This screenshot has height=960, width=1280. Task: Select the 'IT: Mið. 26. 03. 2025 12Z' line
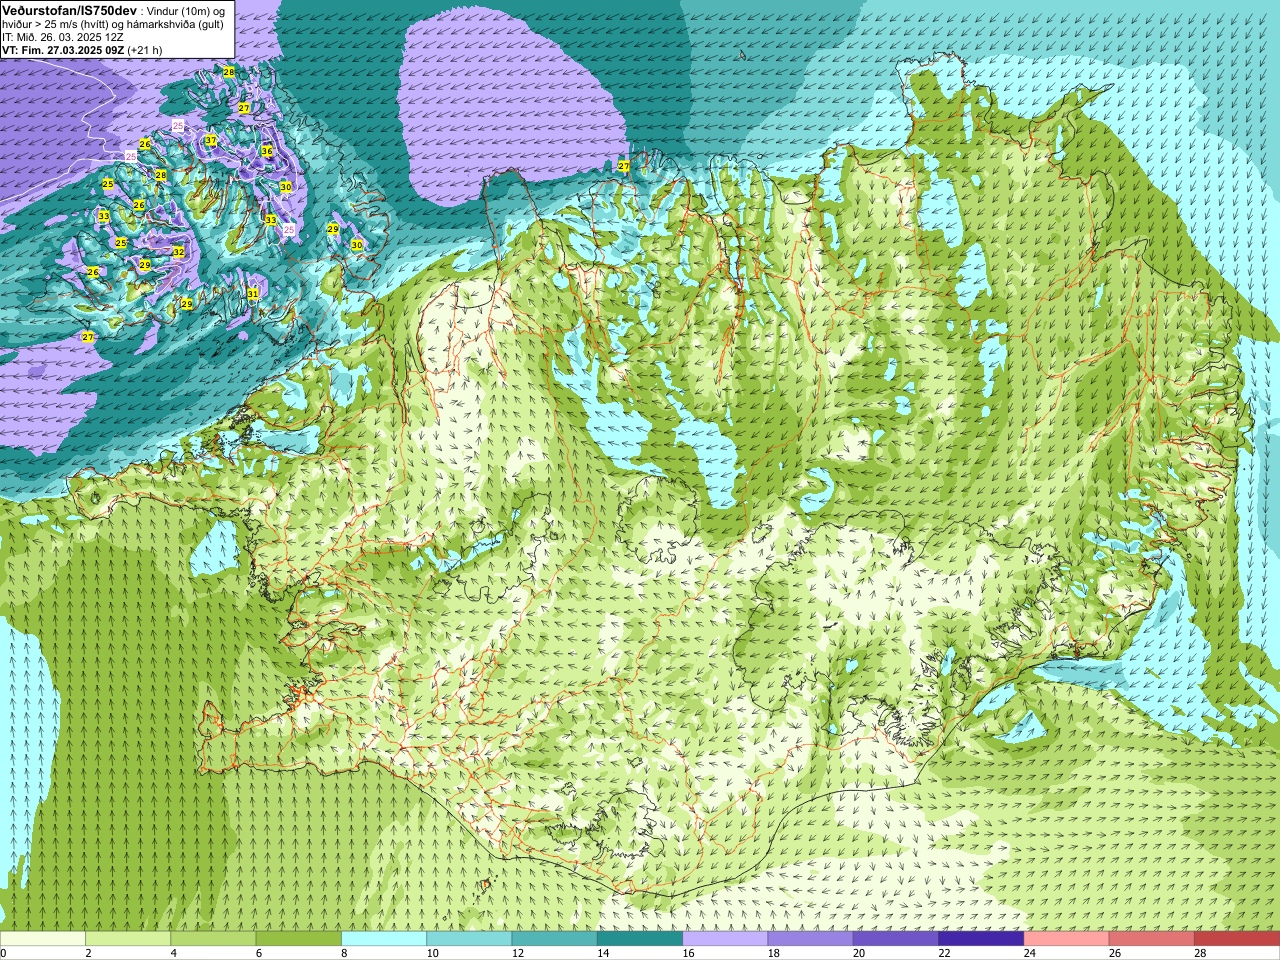point(62,37)
